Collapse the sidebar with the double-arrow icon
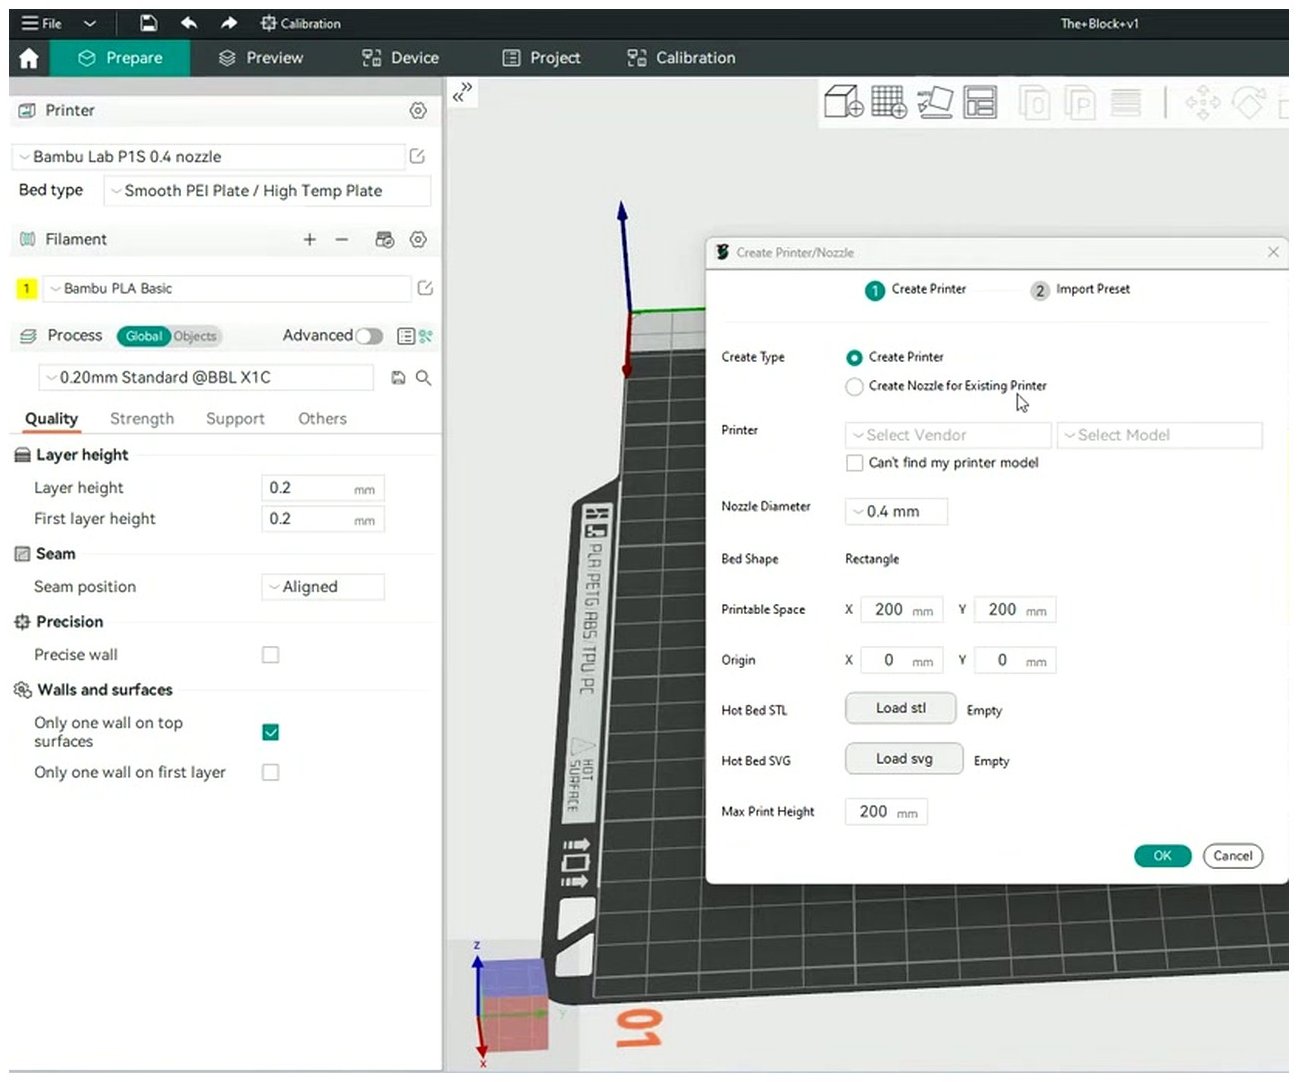This screenshot has width=1298, height=1082. pos(462,93)
